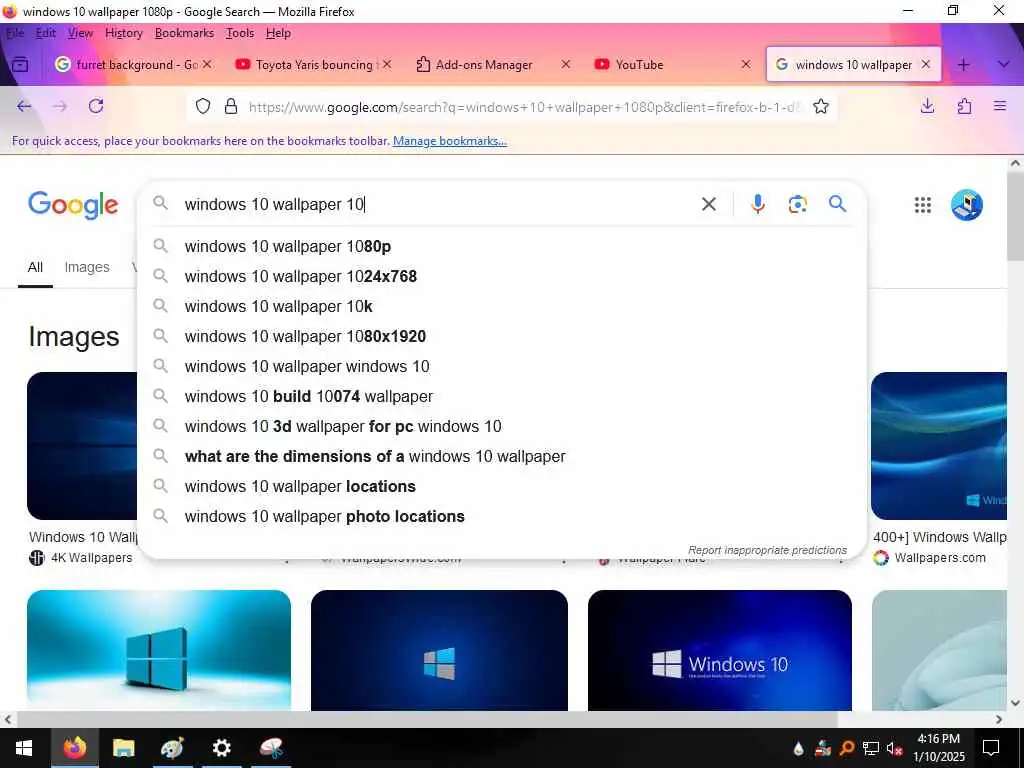Choose suggestion windows 10 wallpaper 1024x768
The width and height of the screenshot is (1024, 768).
(x=502, y=276)
